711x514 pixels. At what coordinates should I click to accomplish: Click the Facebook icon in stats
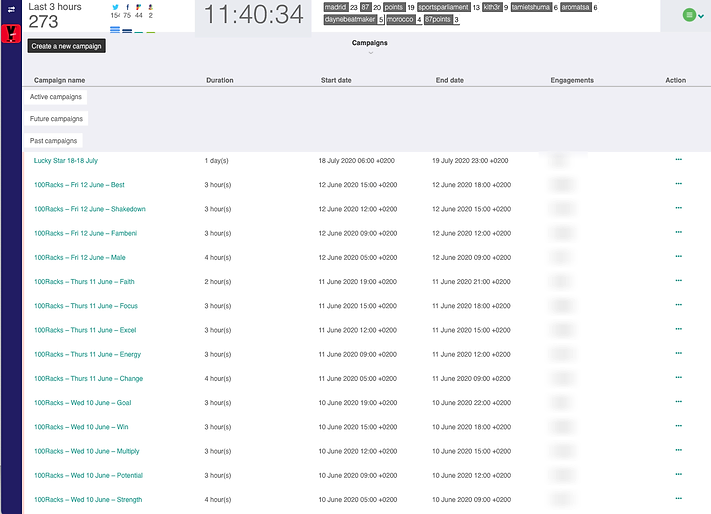(x=127, y=6)
